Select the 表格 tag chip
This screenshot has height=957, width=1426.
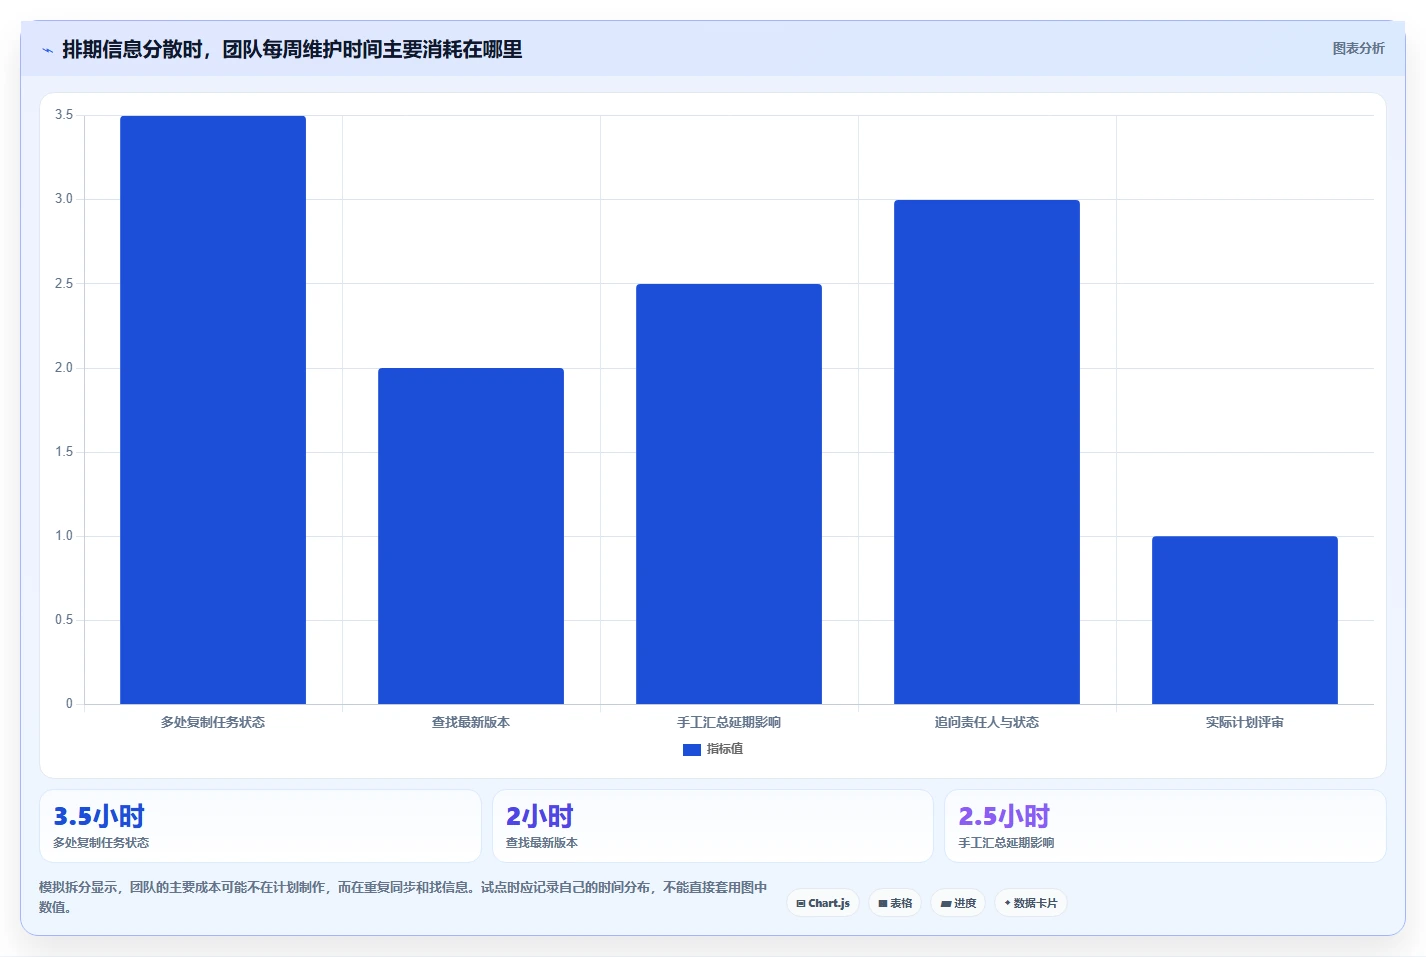(895, 903)
